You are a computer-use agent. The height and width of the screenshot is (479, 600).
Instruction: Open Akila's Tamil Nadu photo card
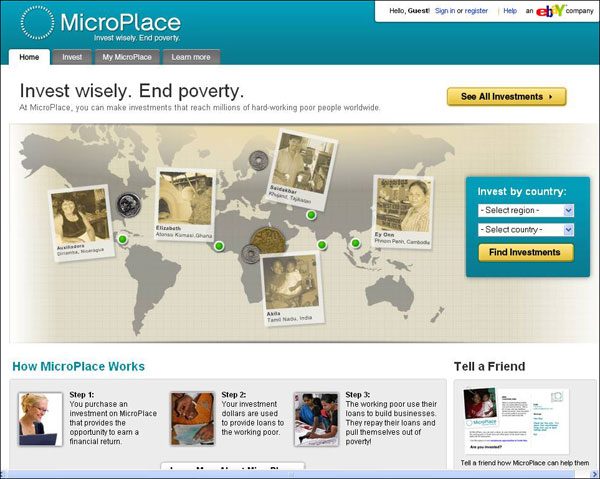tap(293, 288)
